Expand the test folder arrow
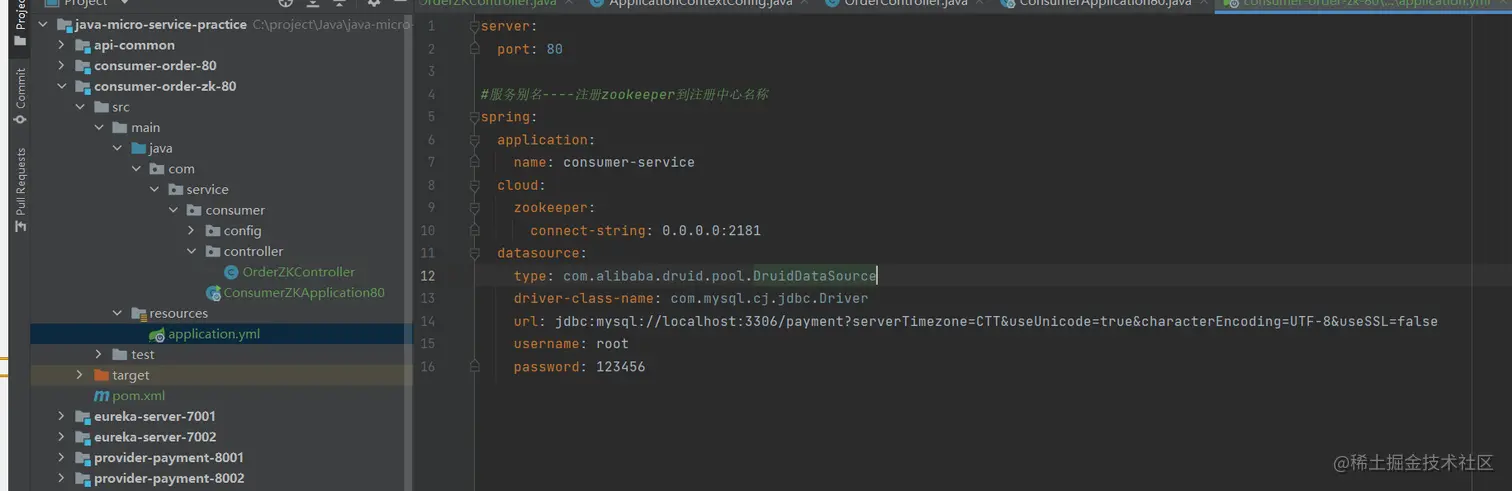1512x491 pixels. pyautogui.click(x=99, y=354)
